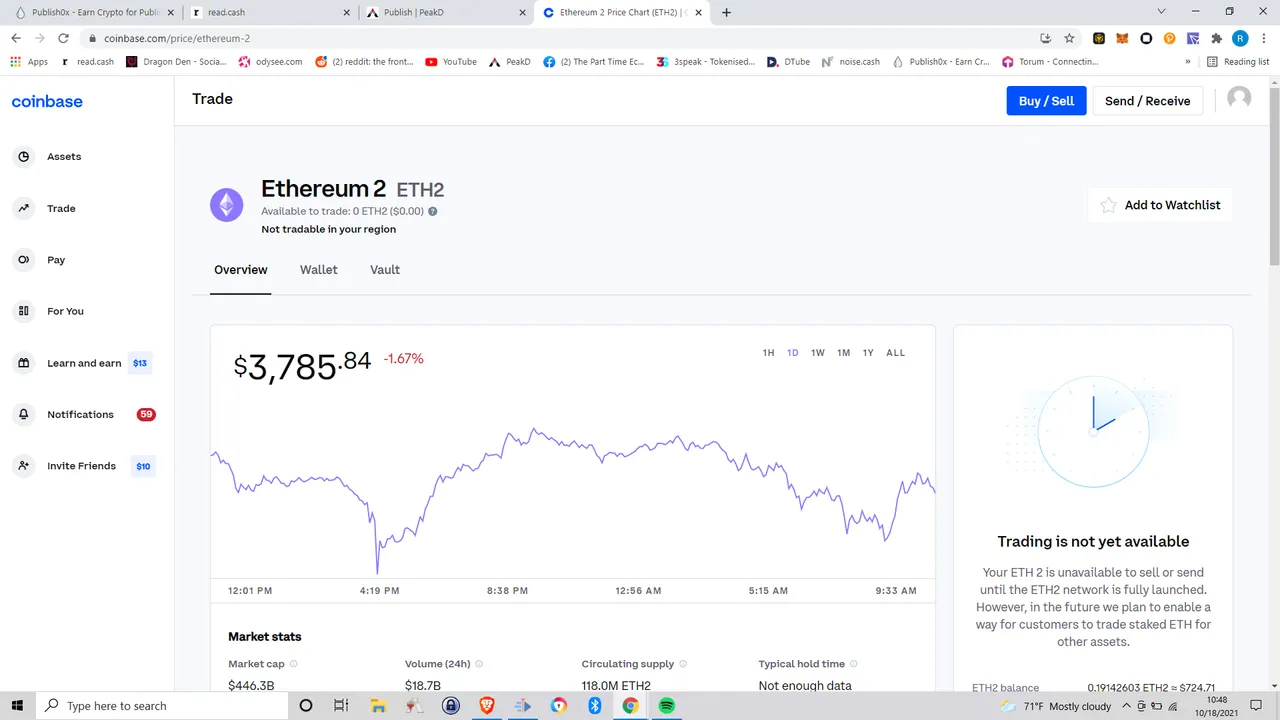Open the For You sidebar icon

coord(23,312)
